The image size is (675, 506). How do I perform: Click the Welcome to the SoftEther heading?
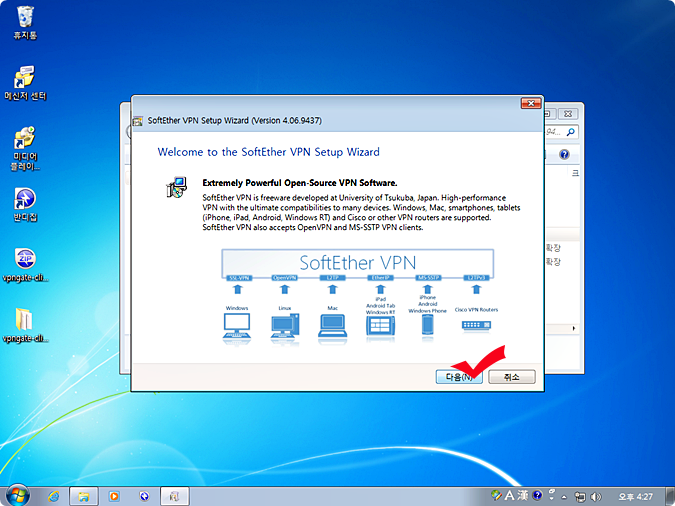pos(269,152)
